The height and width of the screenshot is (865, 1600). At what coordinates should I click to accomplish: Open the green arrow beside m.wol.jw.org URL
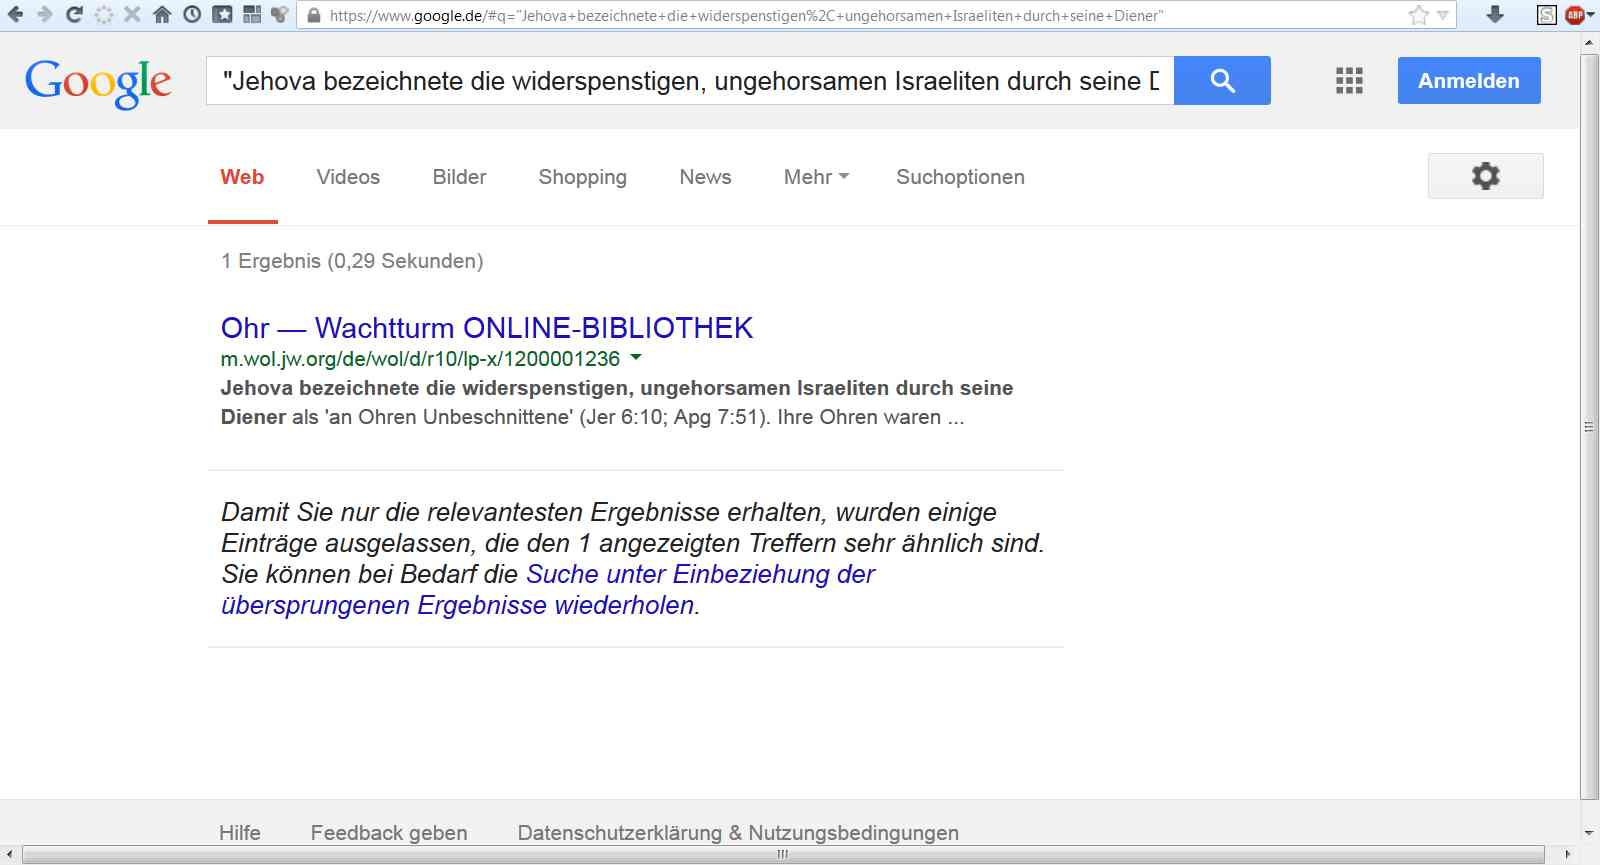click(636, 357)
